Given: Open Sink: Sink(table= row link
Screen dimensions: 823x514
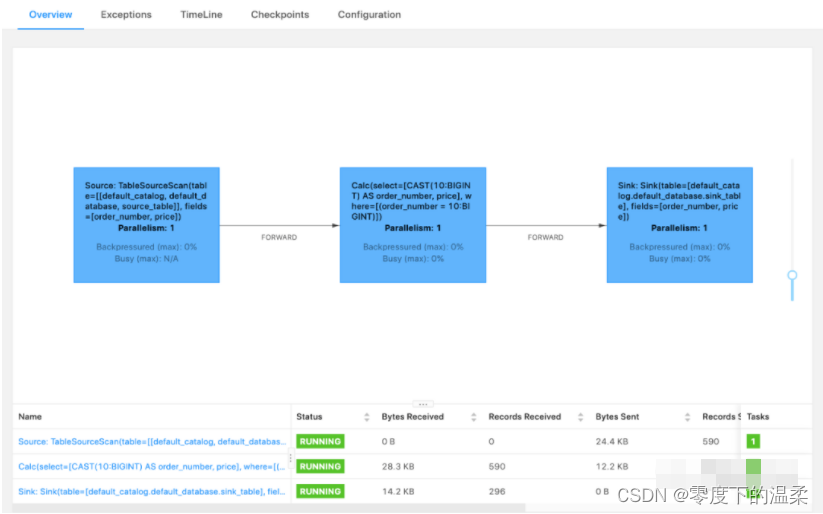Looking at the screenshot, I should (x=152, y=491).
